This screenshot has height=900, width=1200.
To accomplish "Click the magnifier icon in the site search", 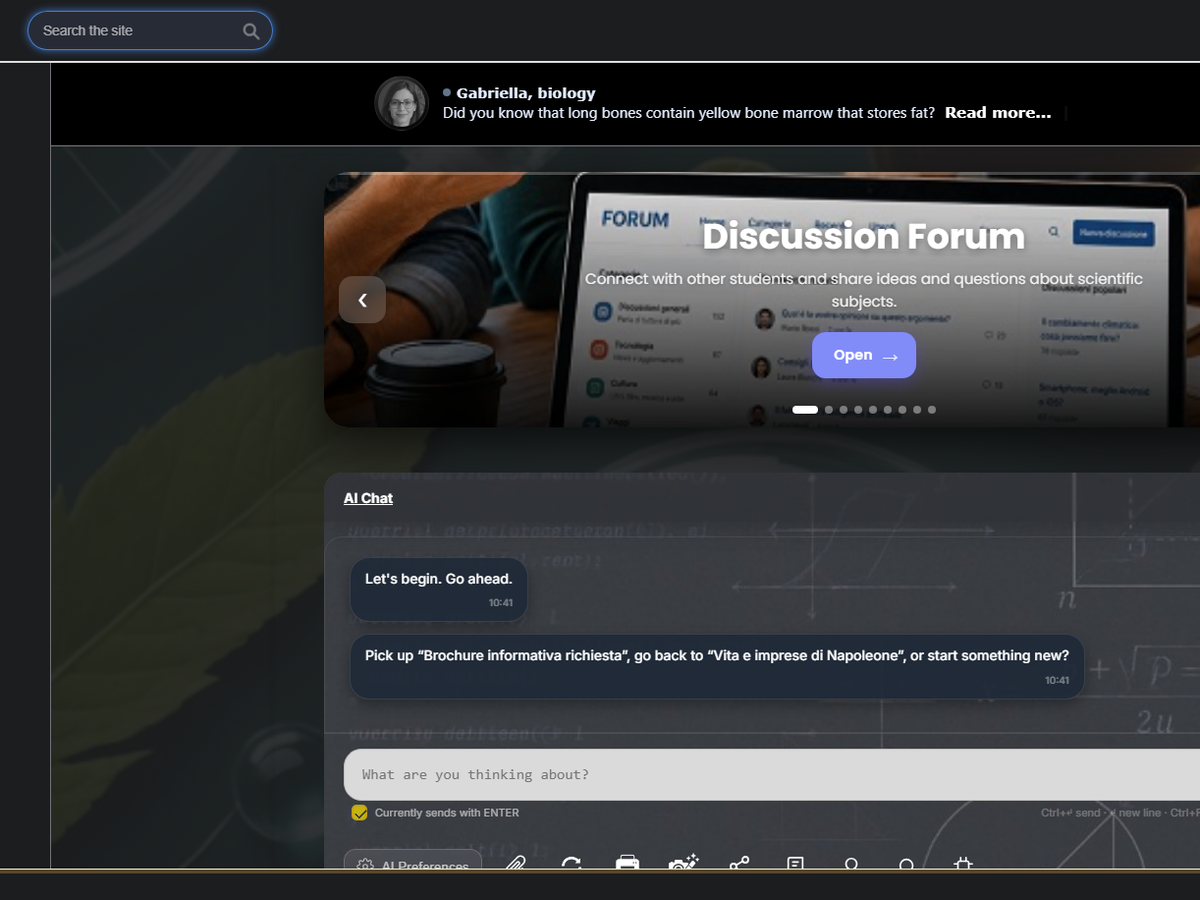I will tap(251, 31).
